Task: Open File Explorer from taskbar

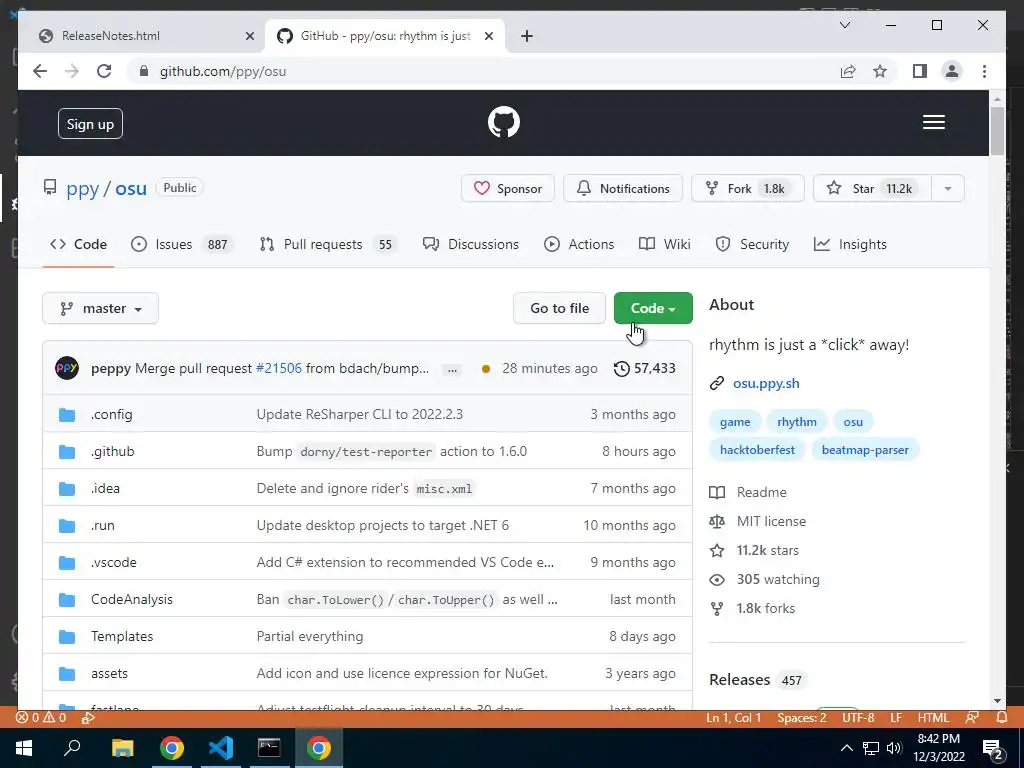Action: coord(122,748)
